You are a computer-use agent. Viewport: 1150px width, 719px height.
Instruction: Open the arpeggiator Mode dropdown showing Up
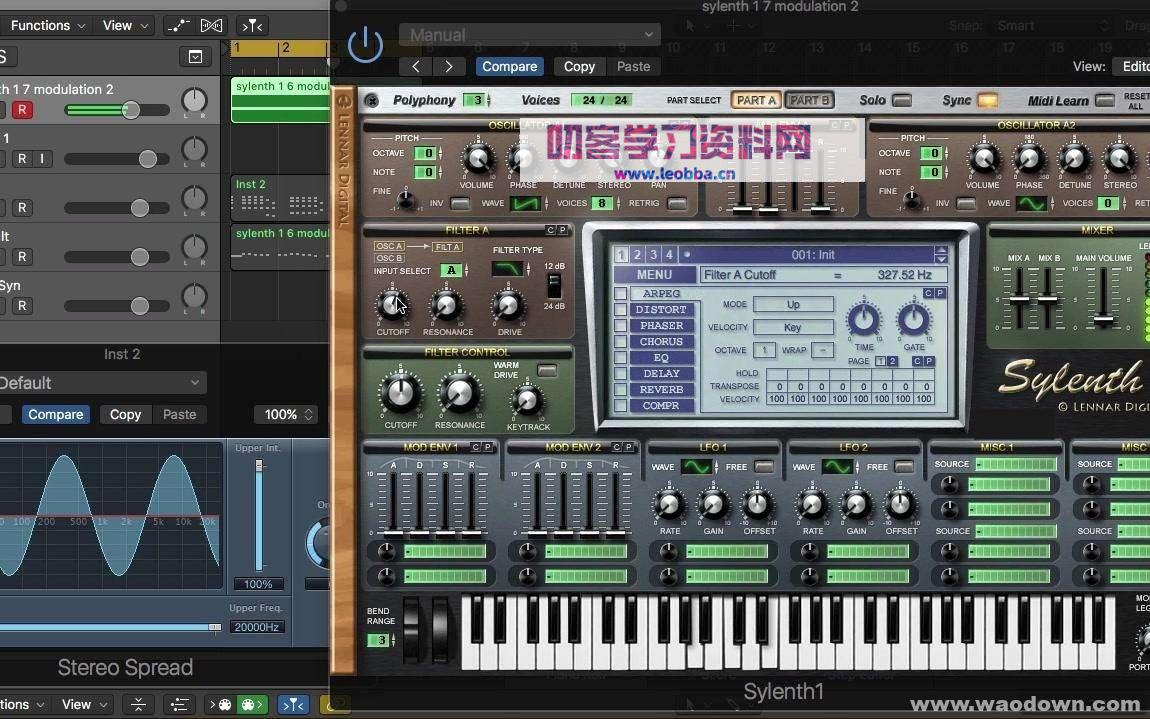pyautogui.click(x=793, y=304)
